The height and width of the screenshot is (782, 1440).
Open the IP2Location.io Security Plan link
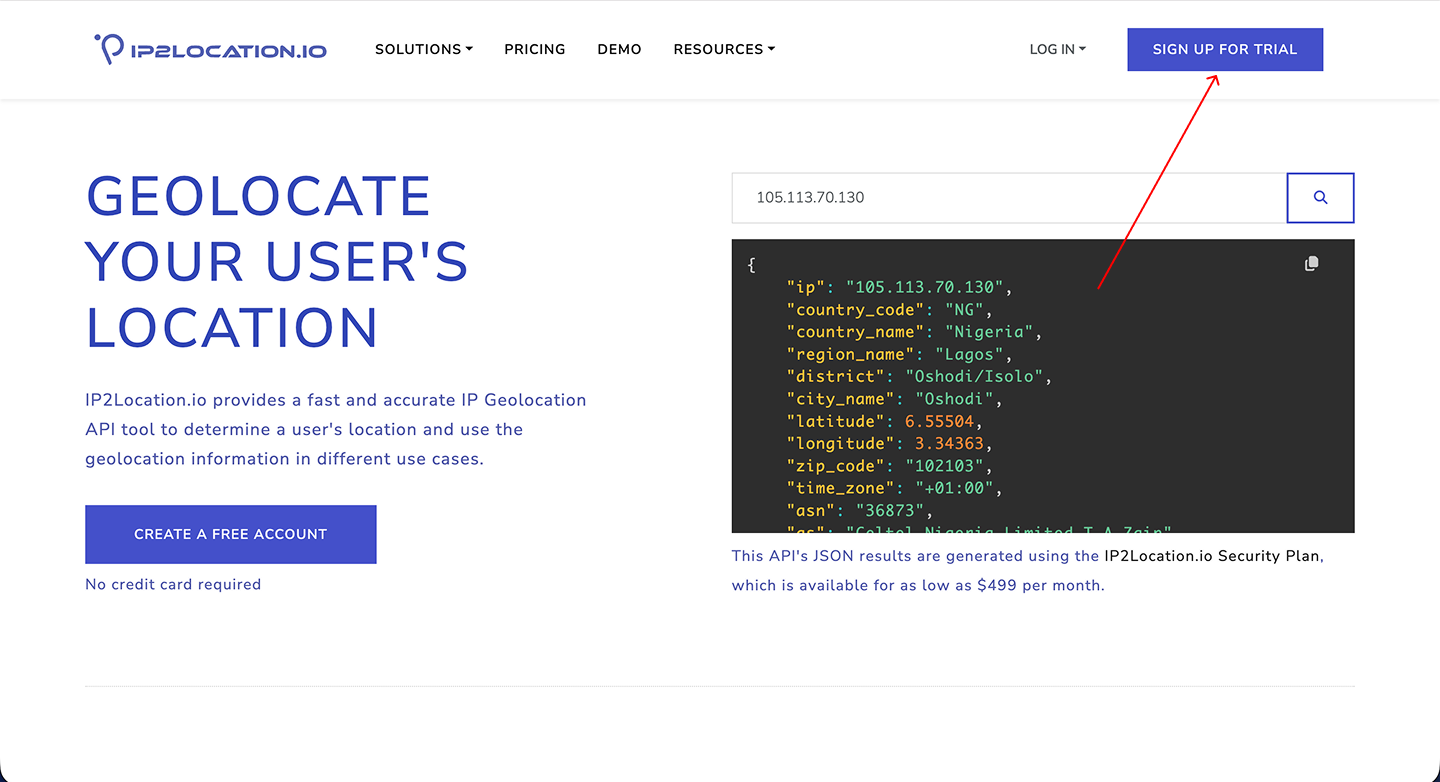[x=1214, y=556]
